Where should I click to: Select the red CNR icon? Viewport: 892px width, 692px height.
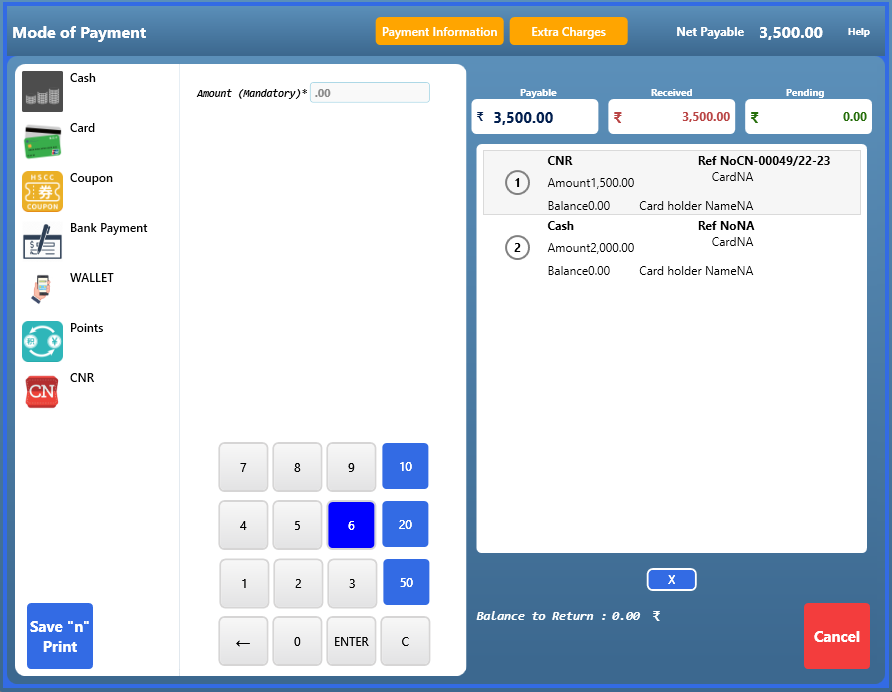[42, 392]
